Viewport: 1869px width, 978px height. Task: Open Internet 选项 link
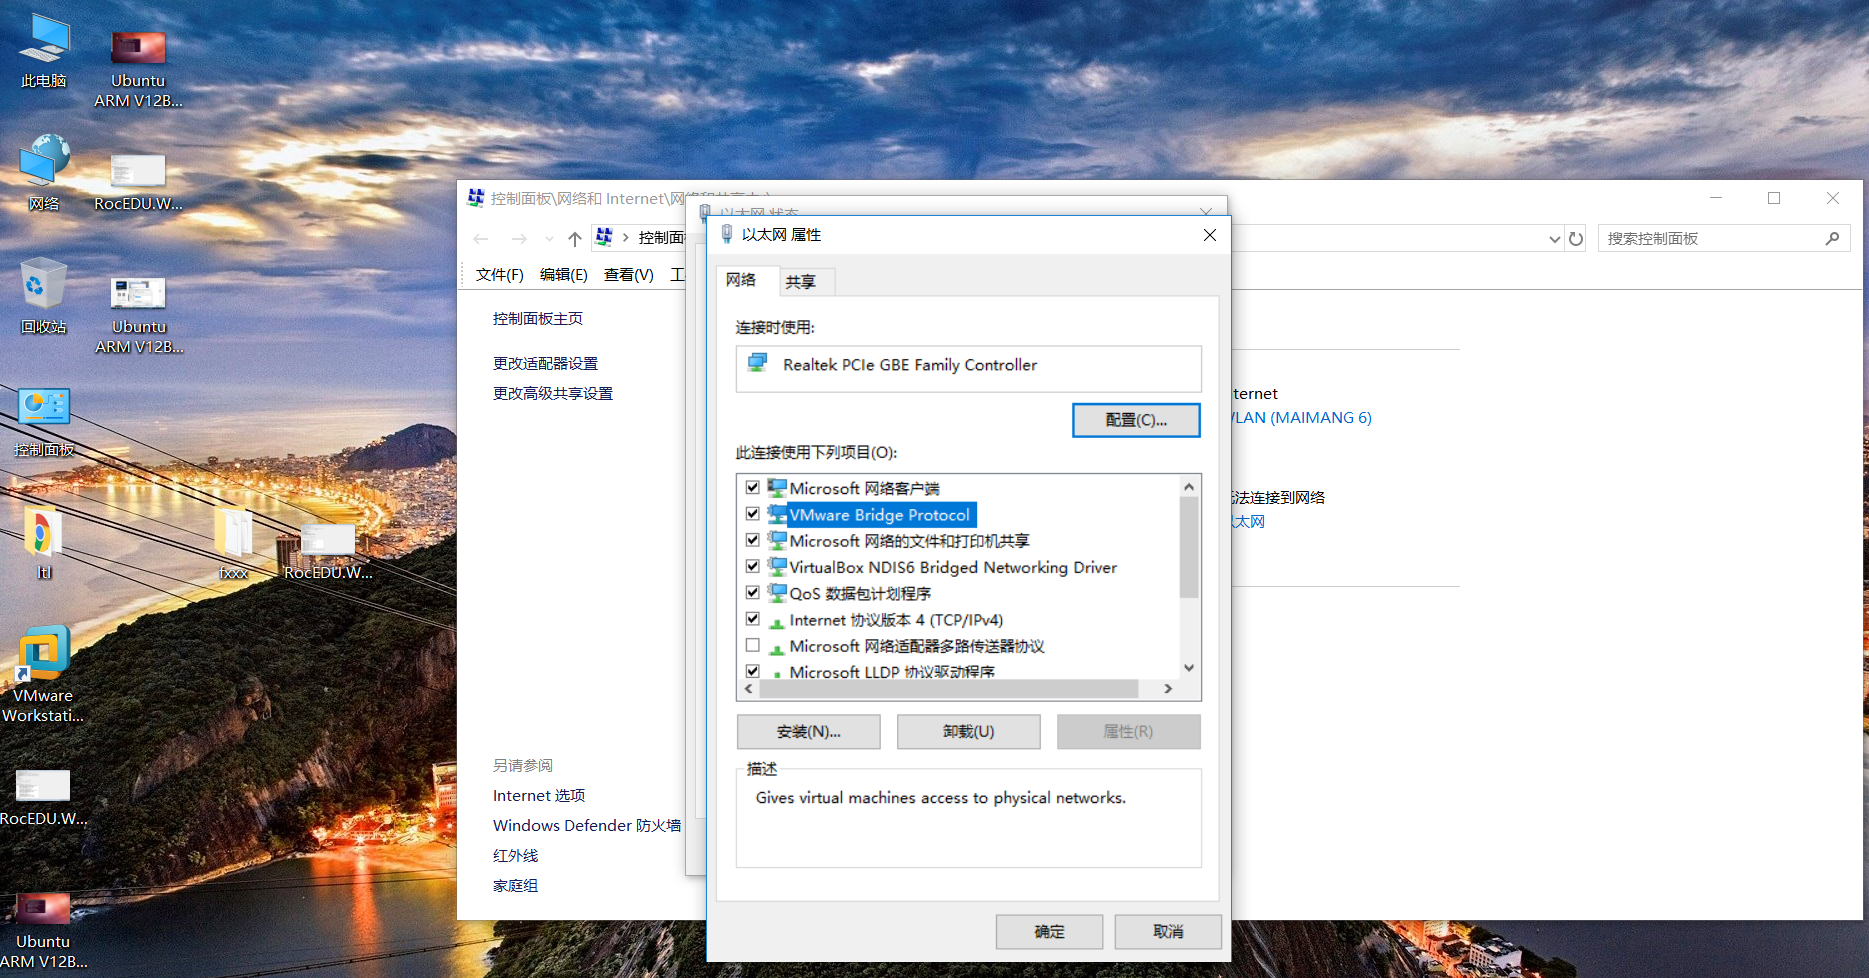(539, 795)
